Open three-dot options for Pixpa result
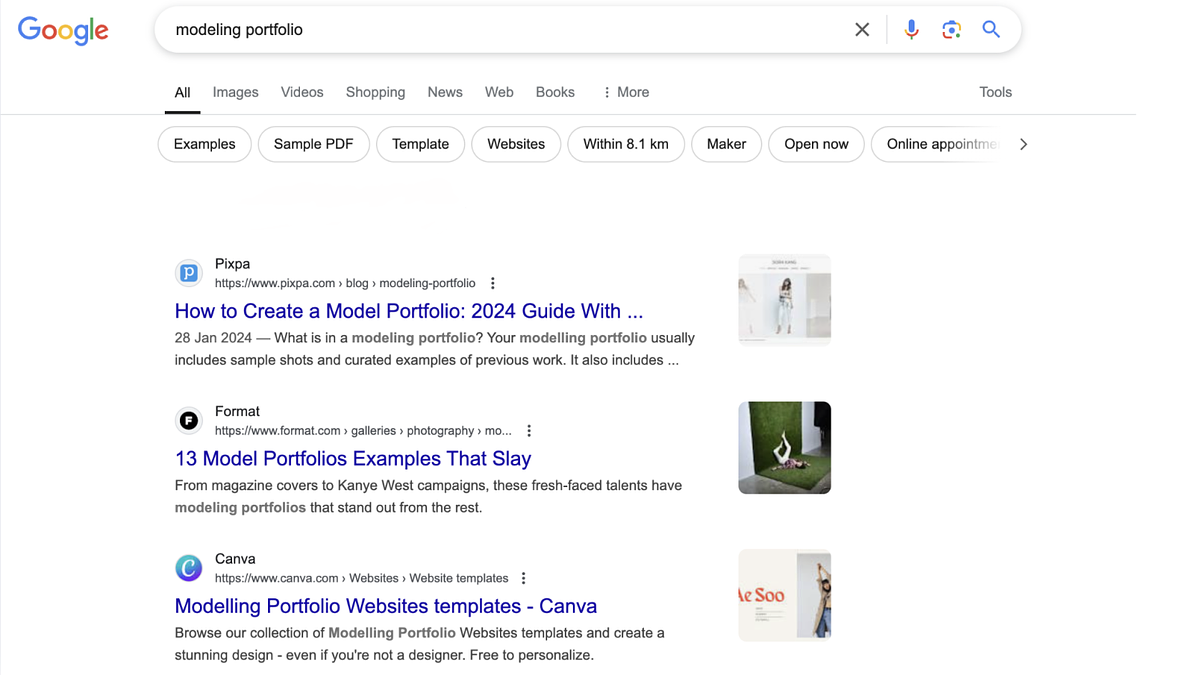The width and height of the screenshot is (1200, 675). (493, 283)
